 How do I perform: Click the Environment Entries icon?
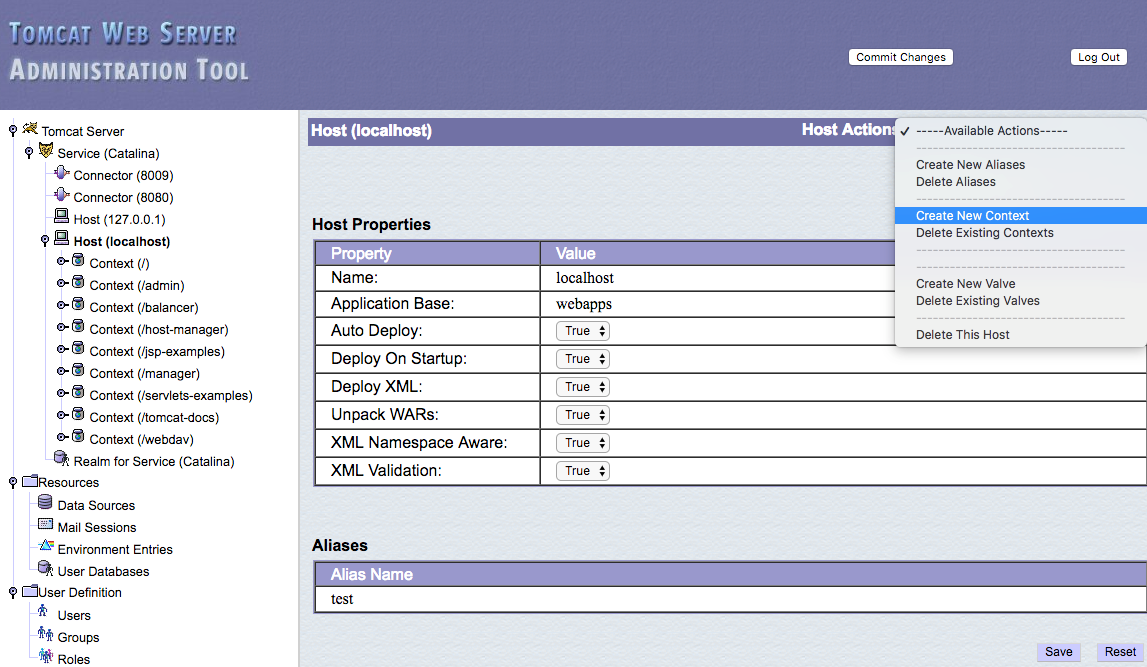pyautogui.click(x=45, y=547)
